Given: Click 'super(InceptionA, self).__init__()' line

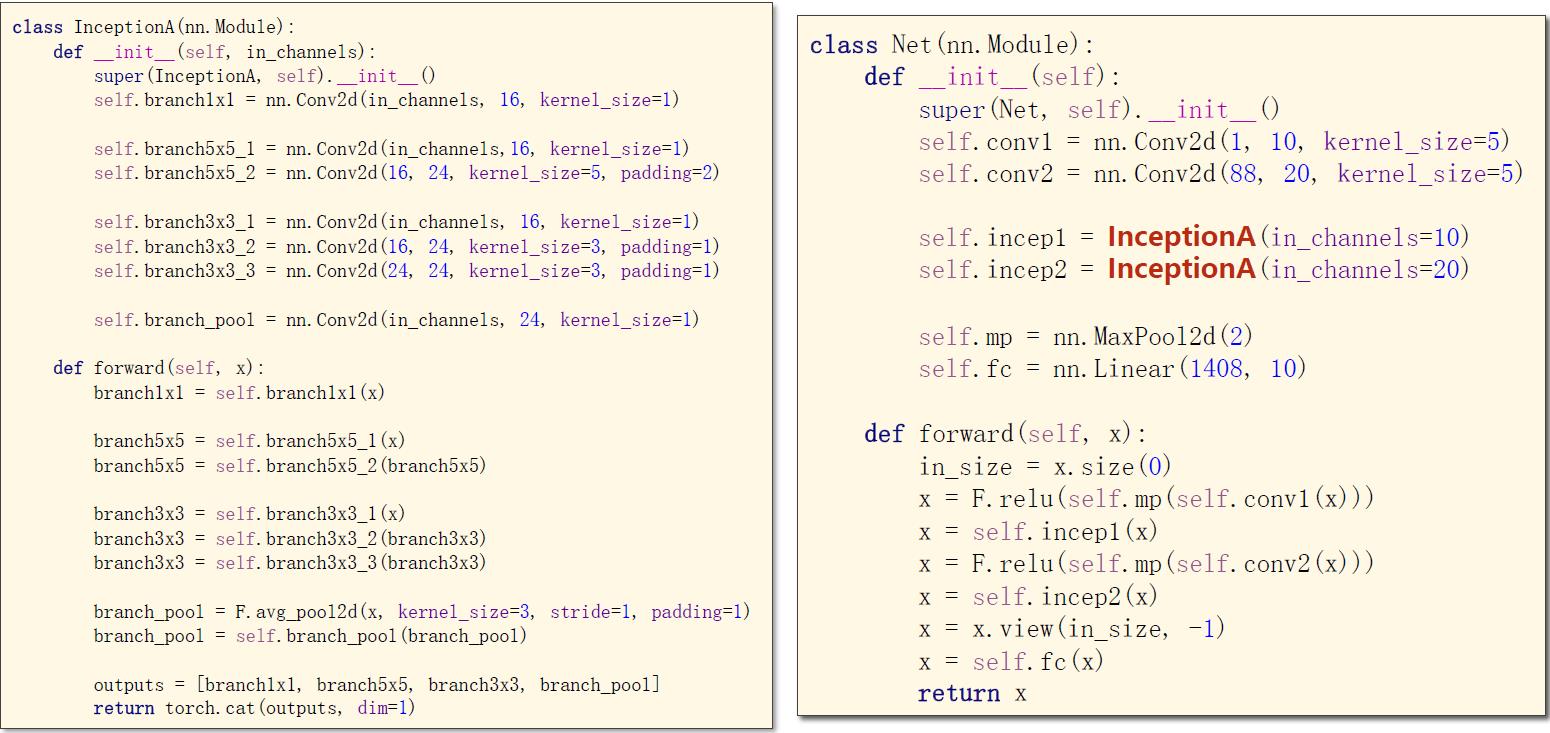Looking at the screenshot, I should pyautogui.click(x=265, y=77).
